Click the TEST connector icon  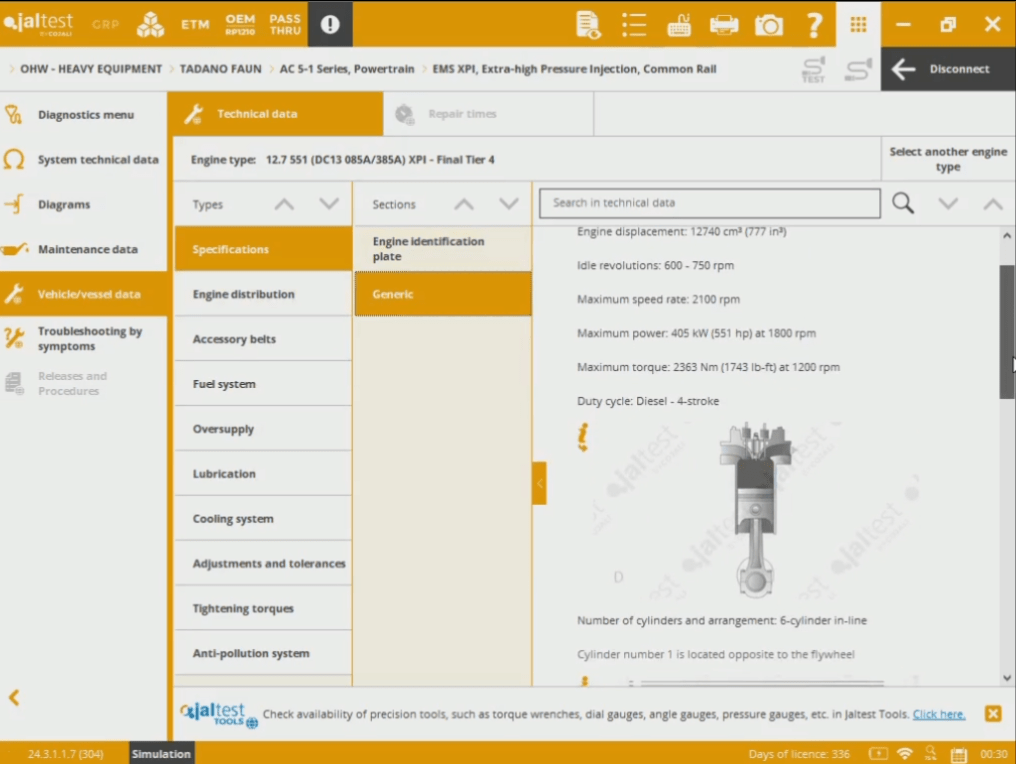pos(813,69)
